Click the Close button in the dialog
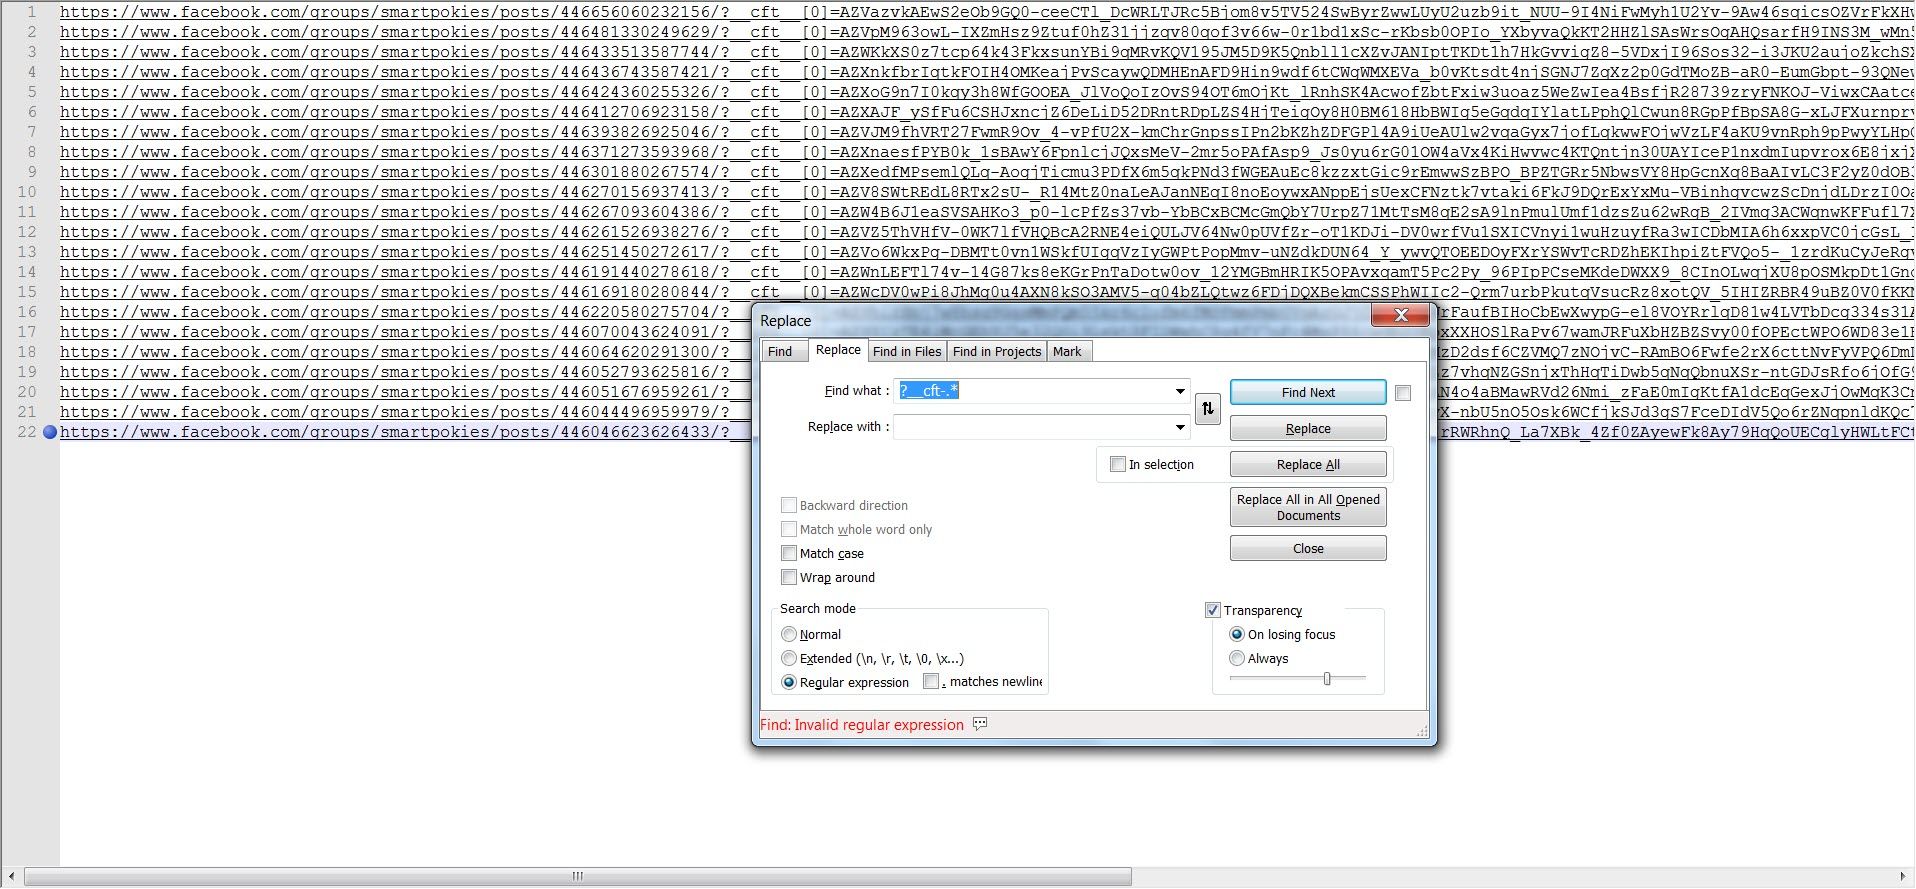Image resolution: width=1916 pixels, height=889 pixels. coord(1308,548)
